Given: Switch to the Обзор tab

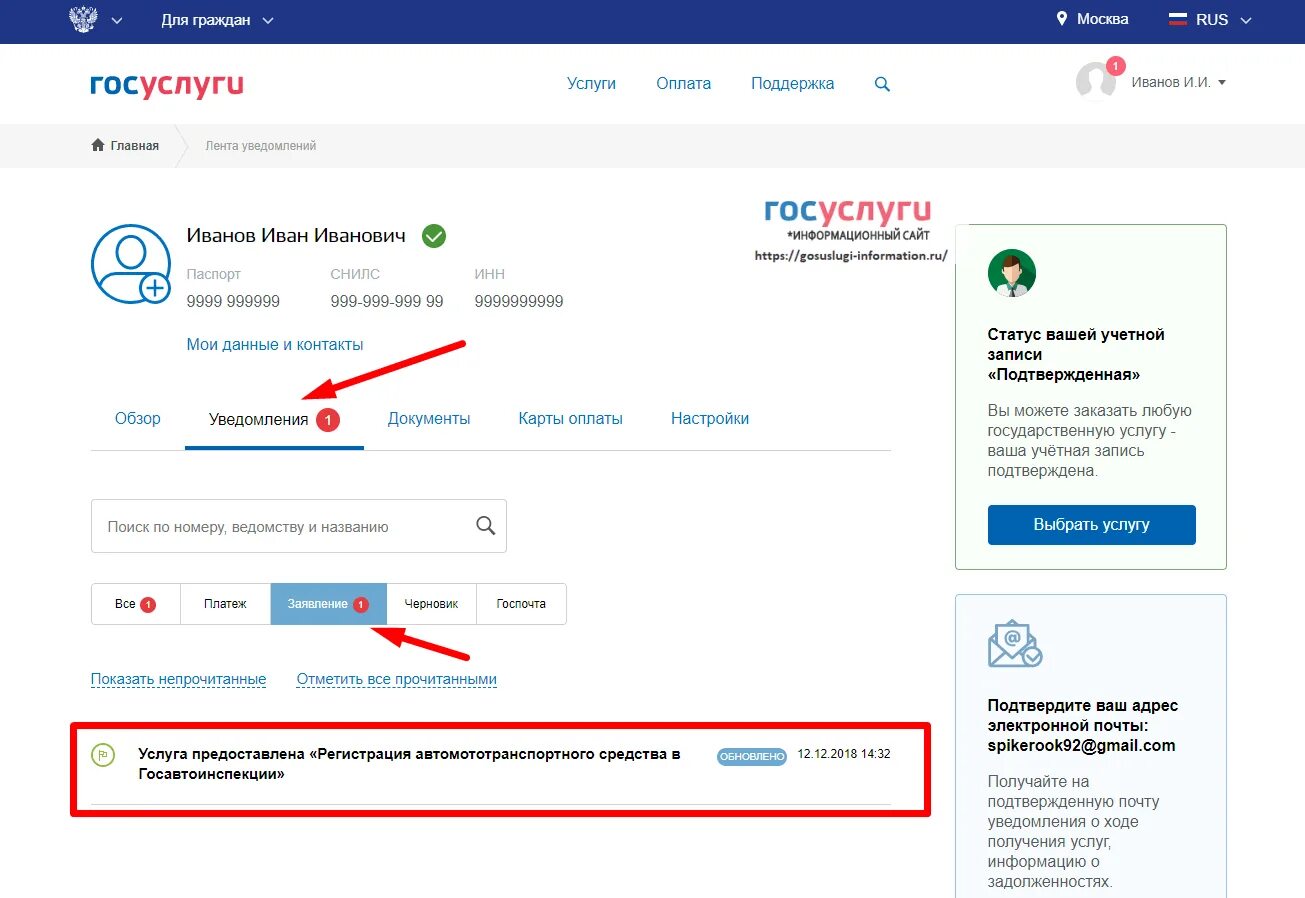Looking at the screenshot, I should coord(138,419).
